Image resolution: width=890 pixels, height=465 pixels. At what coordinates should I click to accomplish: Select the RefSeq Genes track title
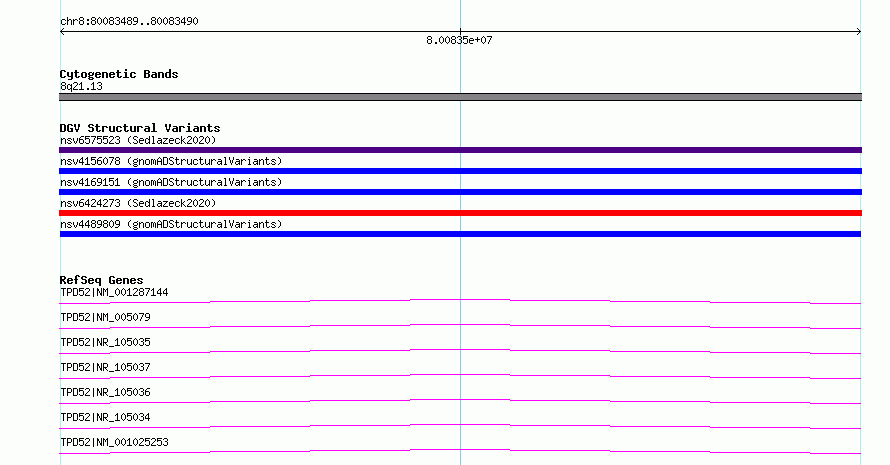[101, 280]
